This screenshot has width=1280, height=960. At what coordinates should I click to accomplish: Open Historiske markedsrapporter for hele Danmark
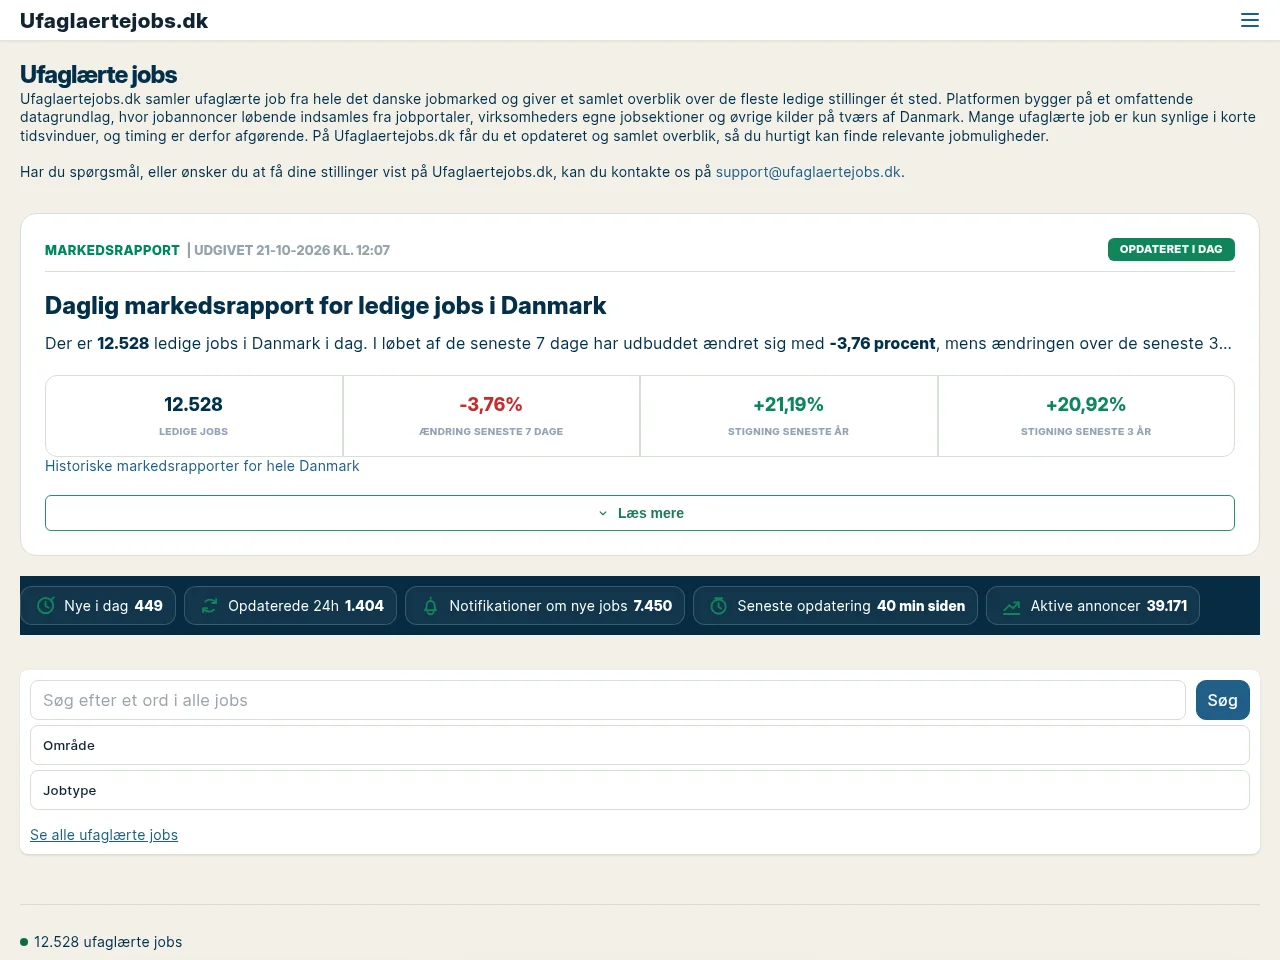[202, 466]
